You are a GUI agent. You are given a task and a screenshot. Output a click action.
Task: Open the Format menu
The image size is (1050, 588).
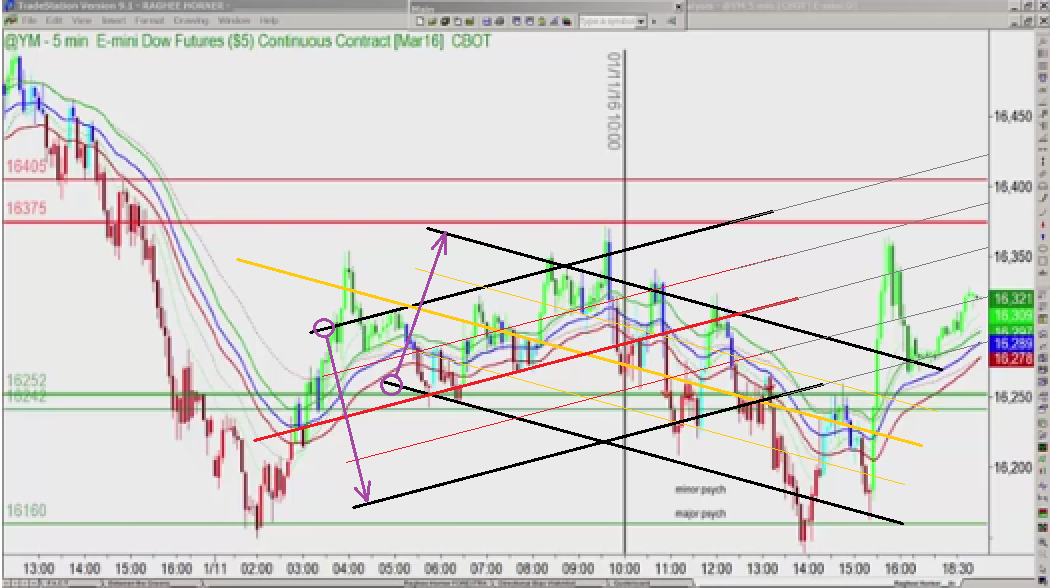pos(149,21)
